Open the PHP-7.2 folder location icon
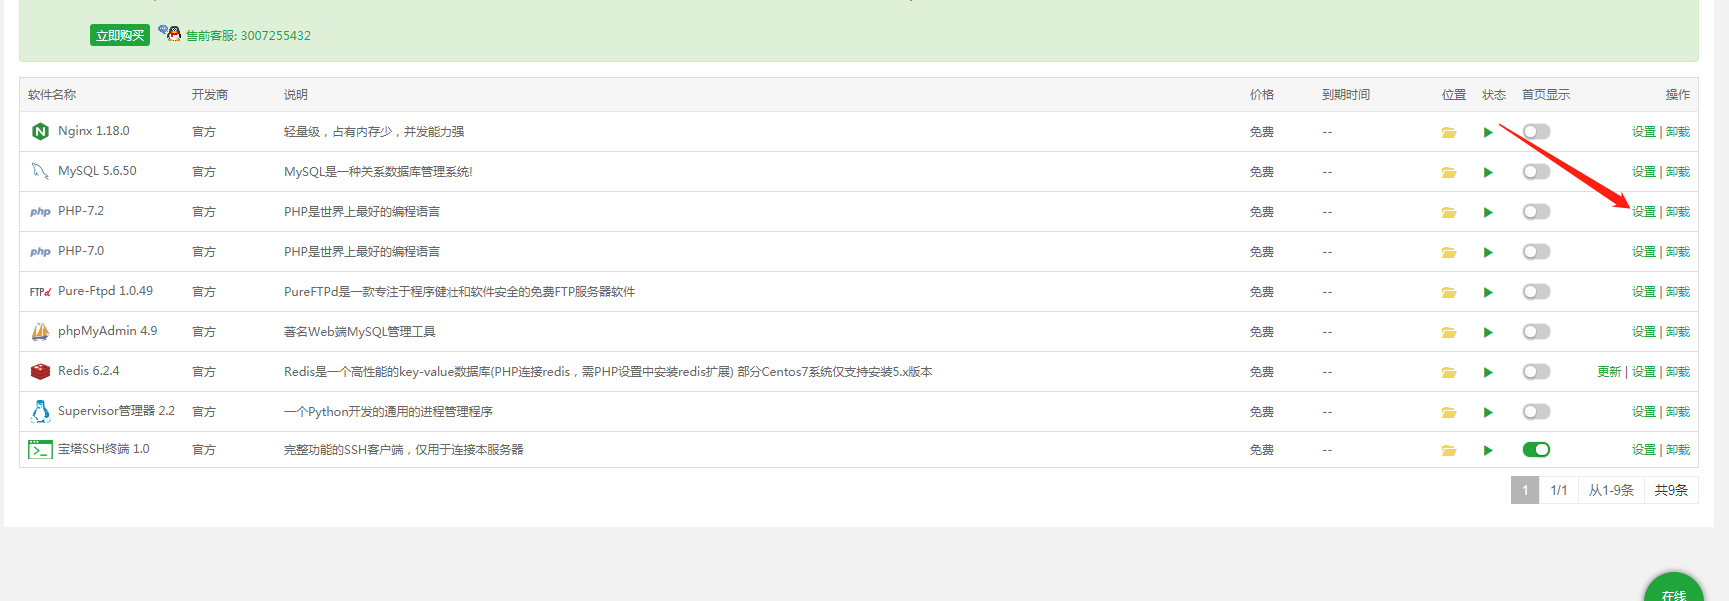Image resolution: width=1729 pixels, height=601 pixels. click(1448, 212)
